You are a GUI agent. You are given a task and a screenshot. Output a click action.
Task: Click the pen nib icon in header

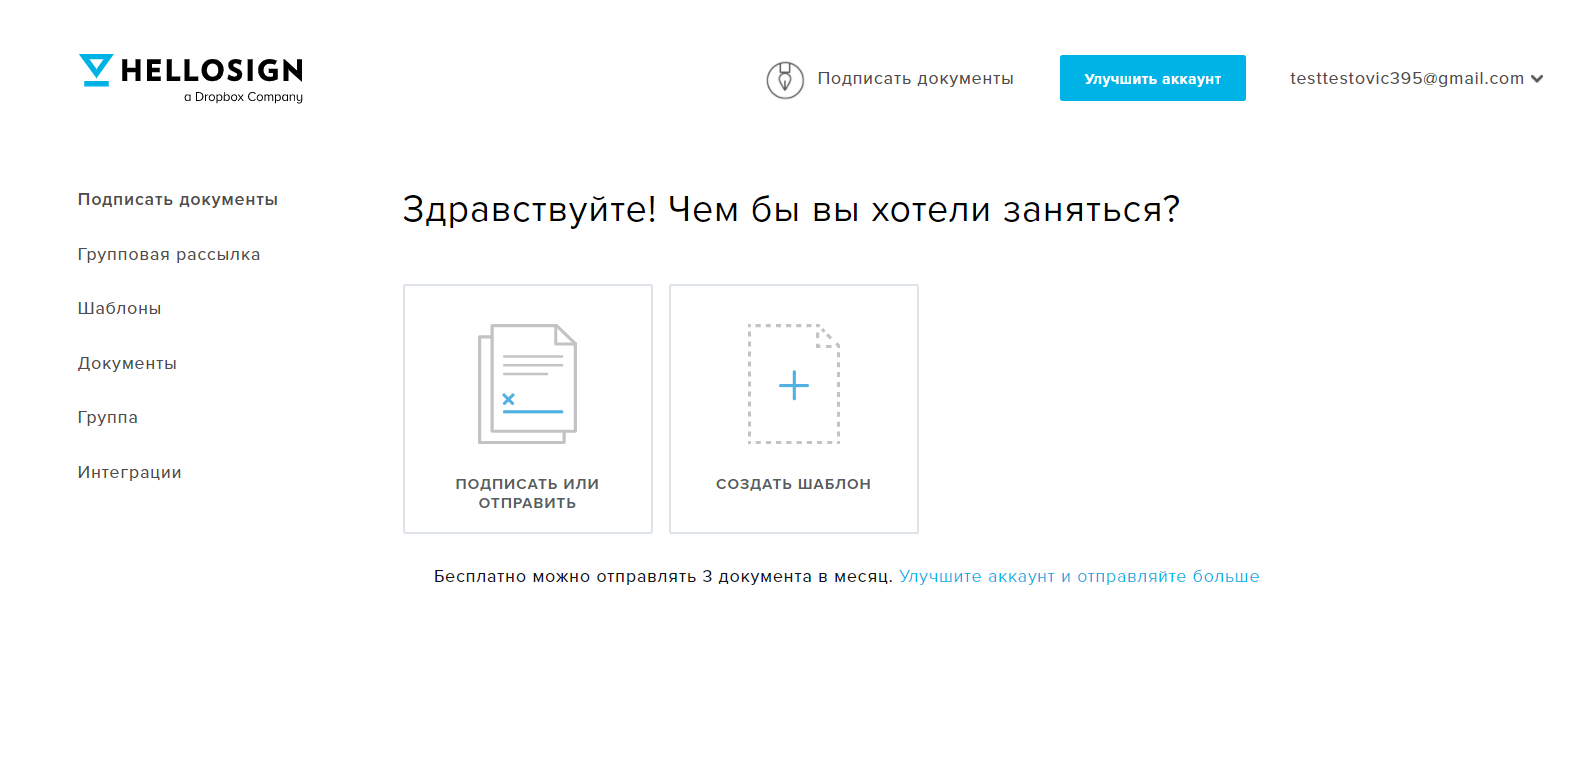tap(785, 79)
